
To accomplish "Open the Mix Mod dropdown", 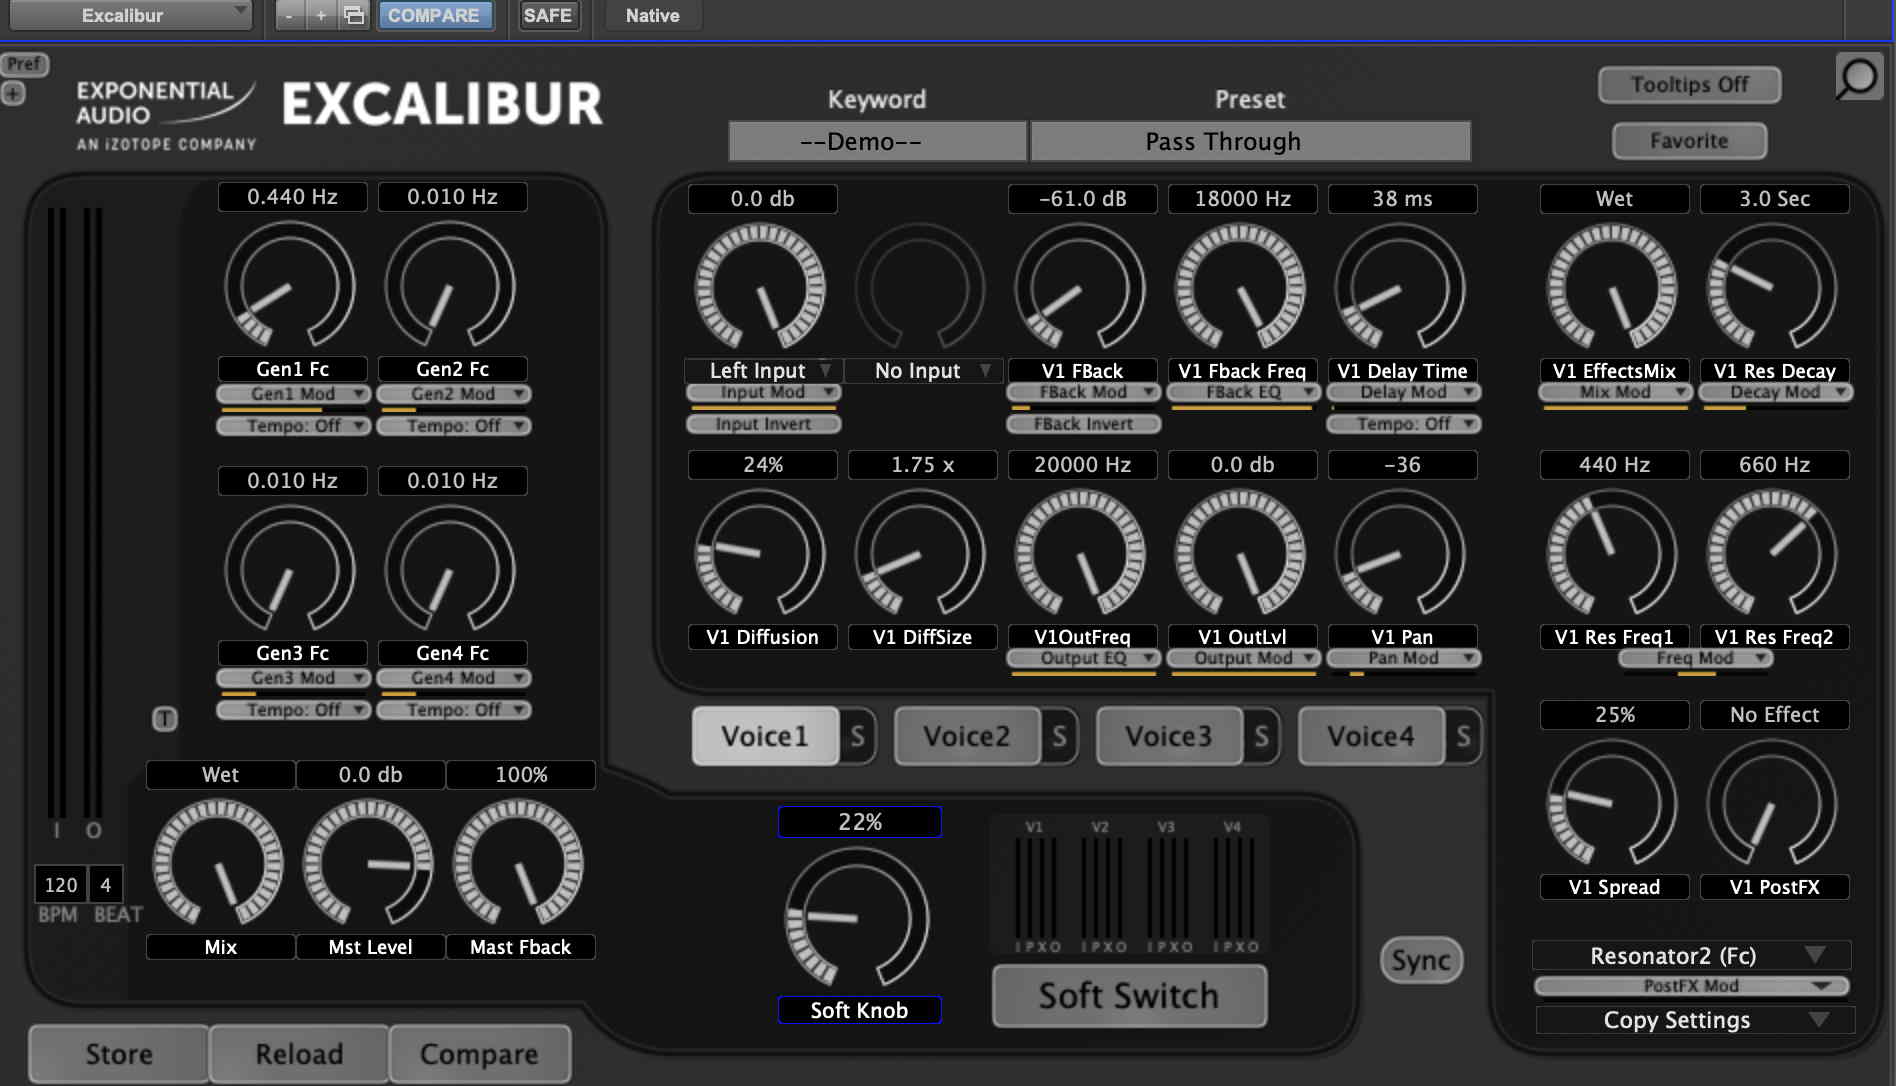I will click(1615, 392).
